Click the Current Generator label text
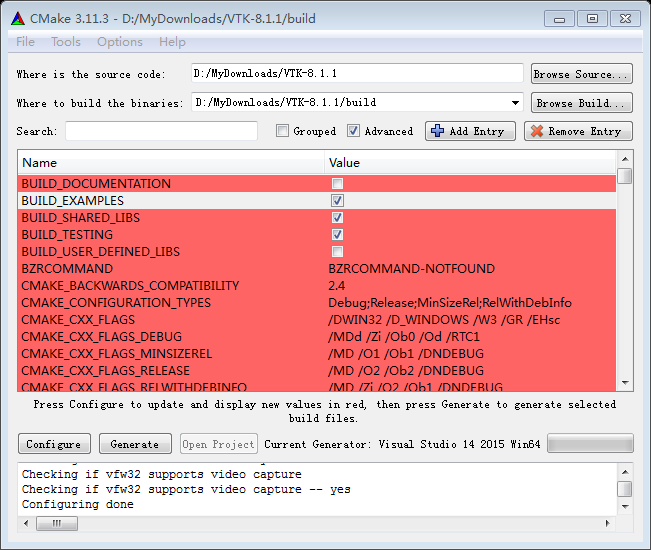The height and width of the screenshot is (550, 651). [x=402, y=444]
